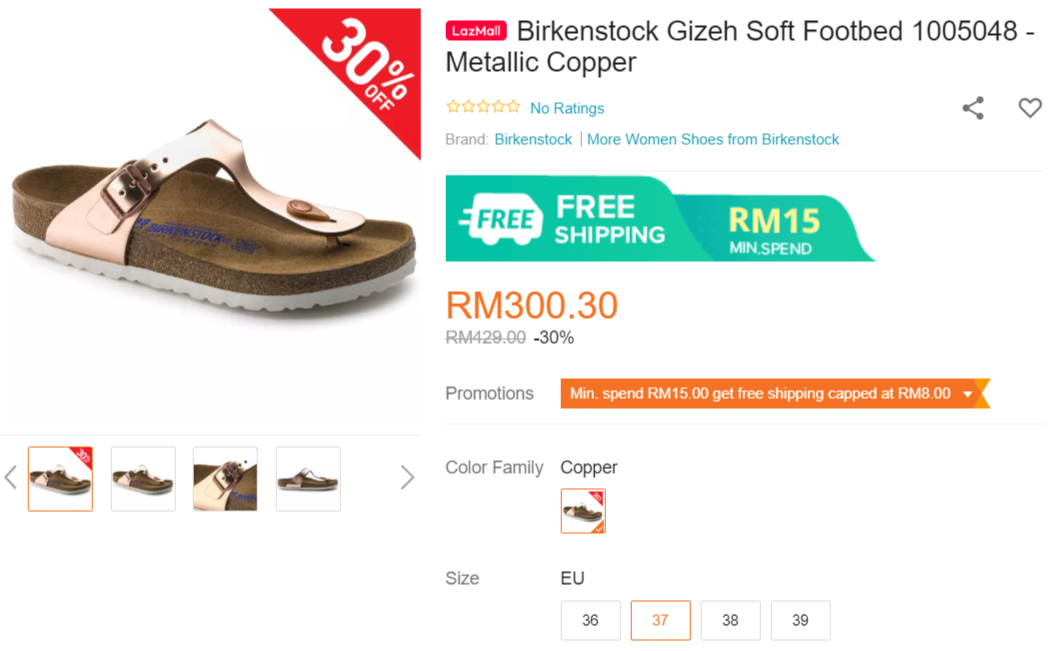View the buckle close-up thumbnail

click(225, 479)
